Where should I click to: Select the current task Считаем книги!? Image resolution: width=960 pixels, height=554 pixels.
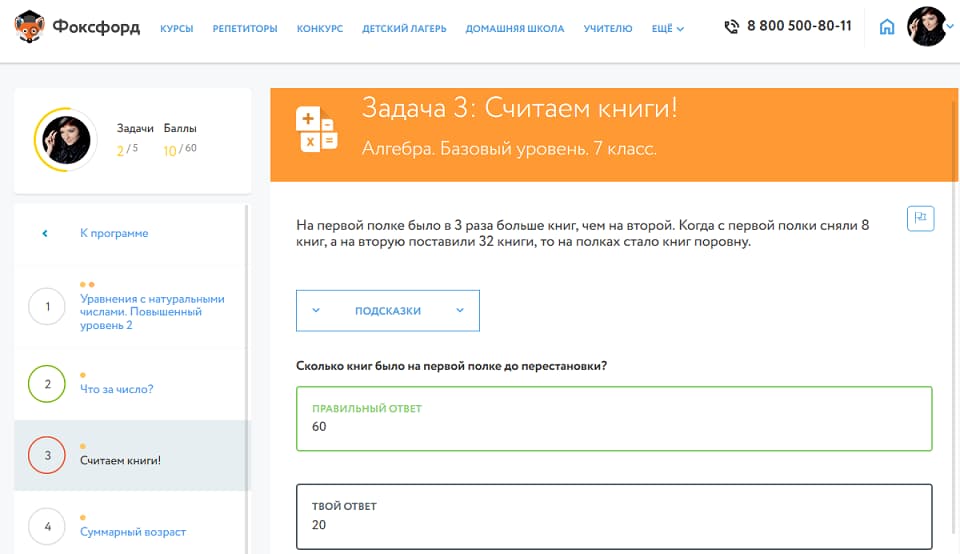tap(120, 461)
